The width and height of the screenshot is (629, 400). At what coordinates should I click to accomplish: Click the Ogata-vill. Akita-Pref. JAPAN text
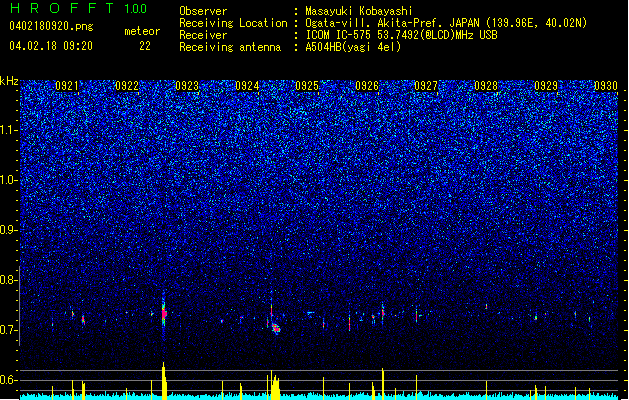click(x=392, y=23)
